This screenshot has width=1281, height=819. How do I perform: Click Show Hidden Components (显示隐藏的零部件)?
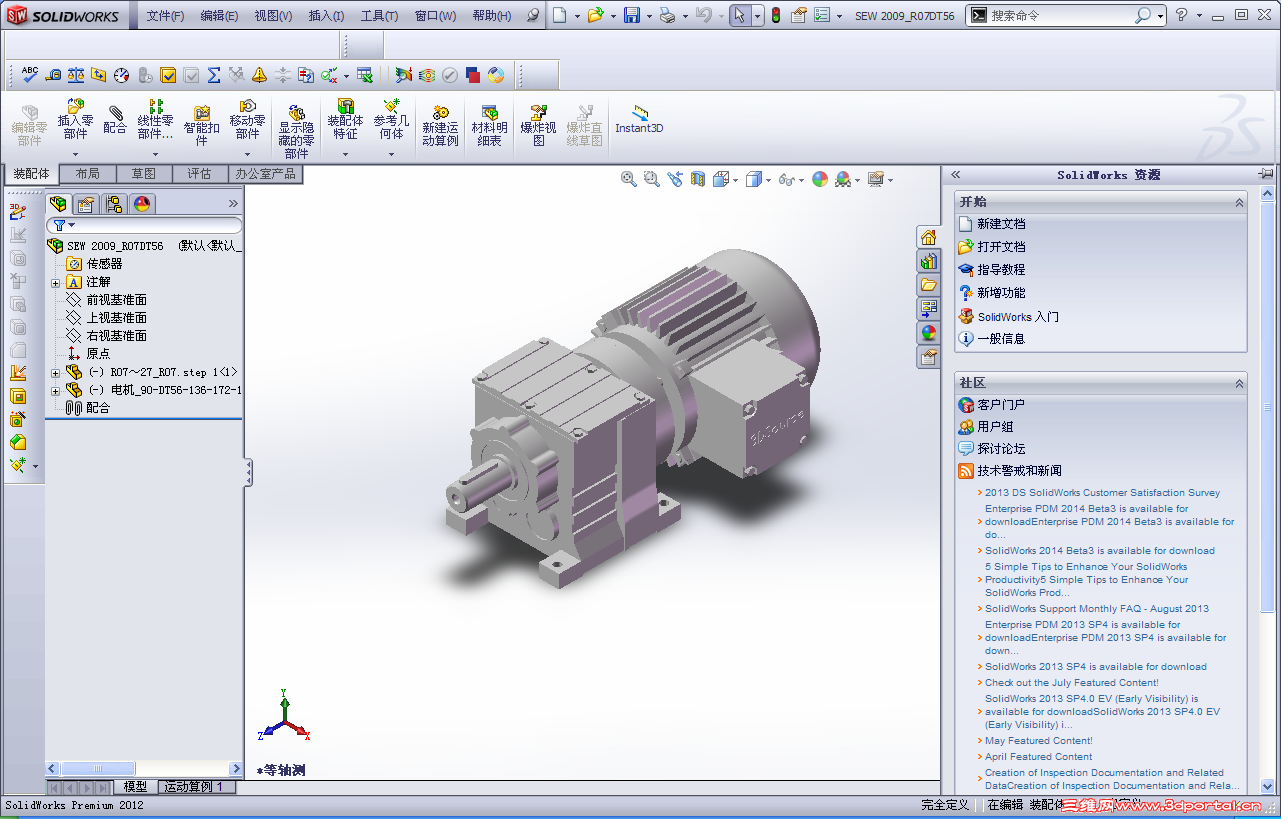[x=296, y=130]
